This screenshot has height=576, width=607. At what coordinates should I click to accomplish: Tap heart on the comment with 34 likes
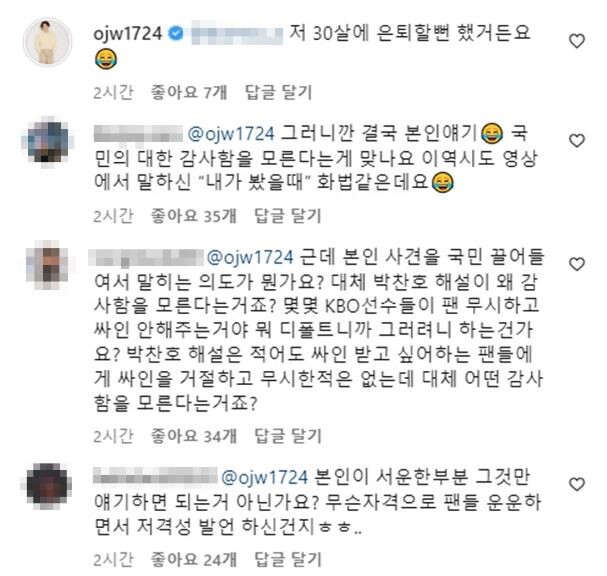(577, 264)
